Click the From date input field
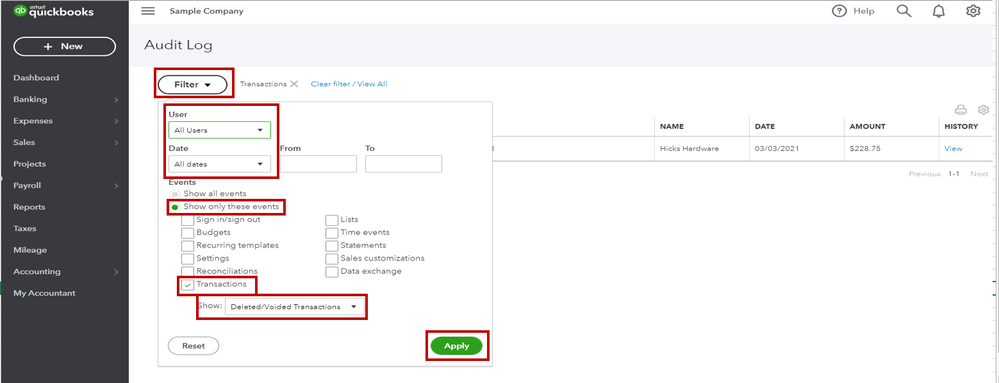The image size is (999, 383). tap(318, 164)
